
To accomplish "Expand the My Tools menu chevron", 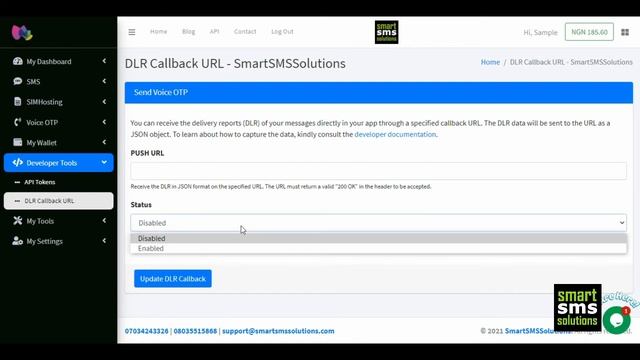I will coord(104,220).
